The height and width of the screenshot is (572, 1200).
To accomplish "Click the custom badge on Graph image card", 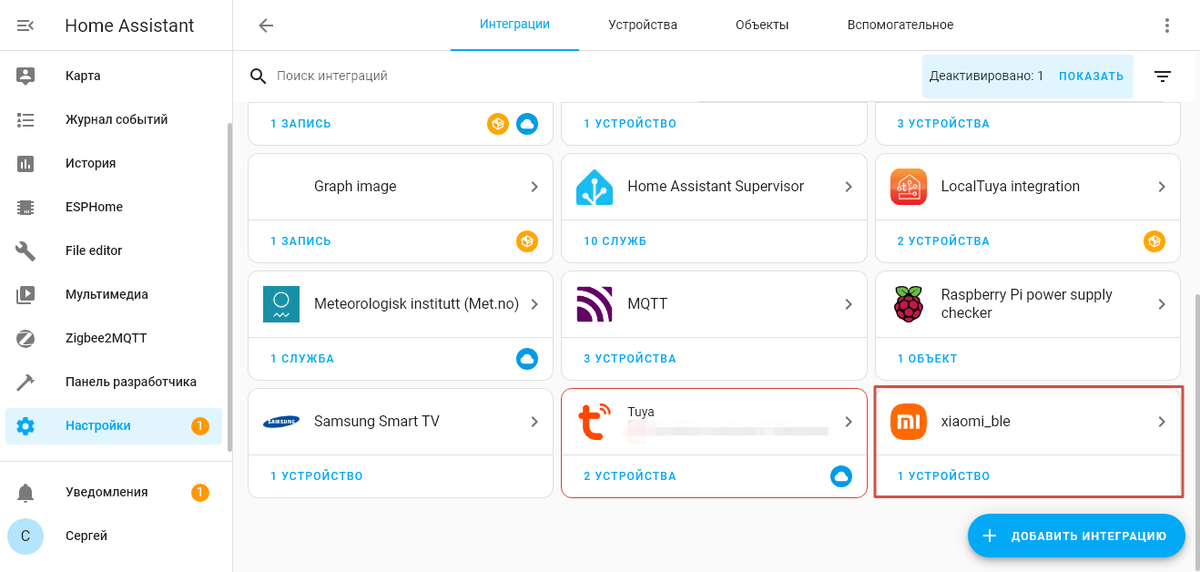I will (x=527, y=241).
